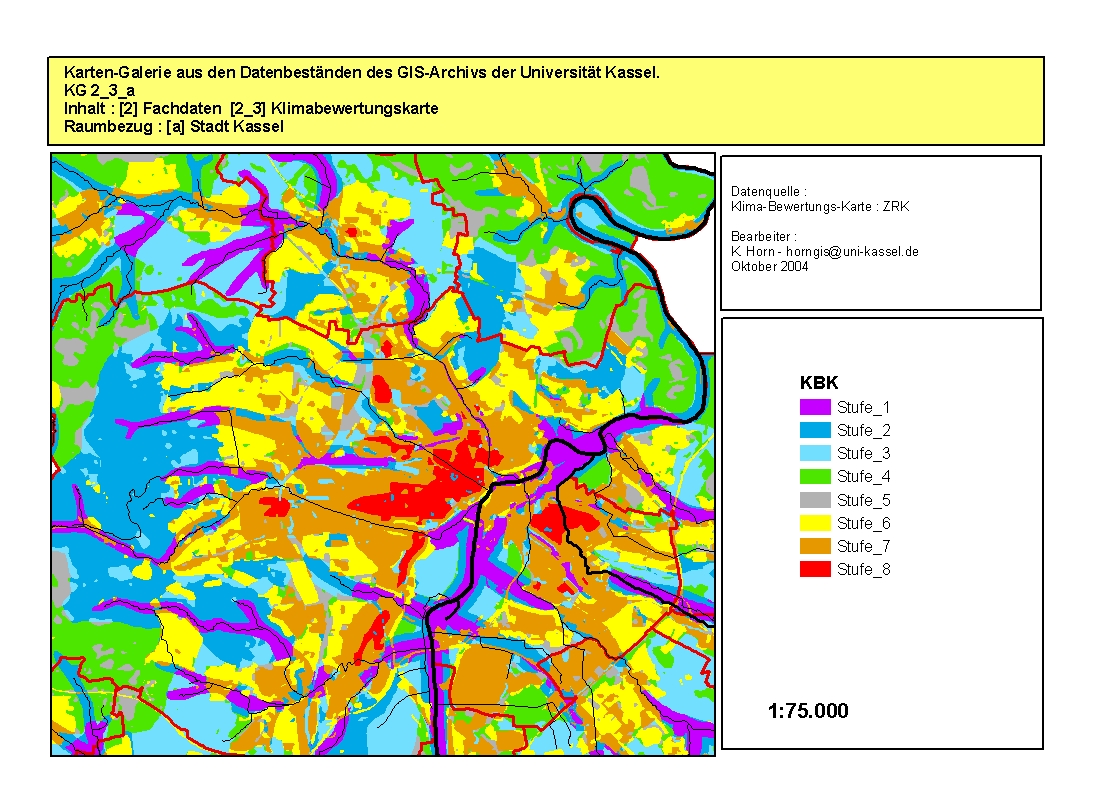Click the 'Inhalt' Klimabewertungskarte header line
Viewport: 1100px width, 800px height.
(250, 109)
